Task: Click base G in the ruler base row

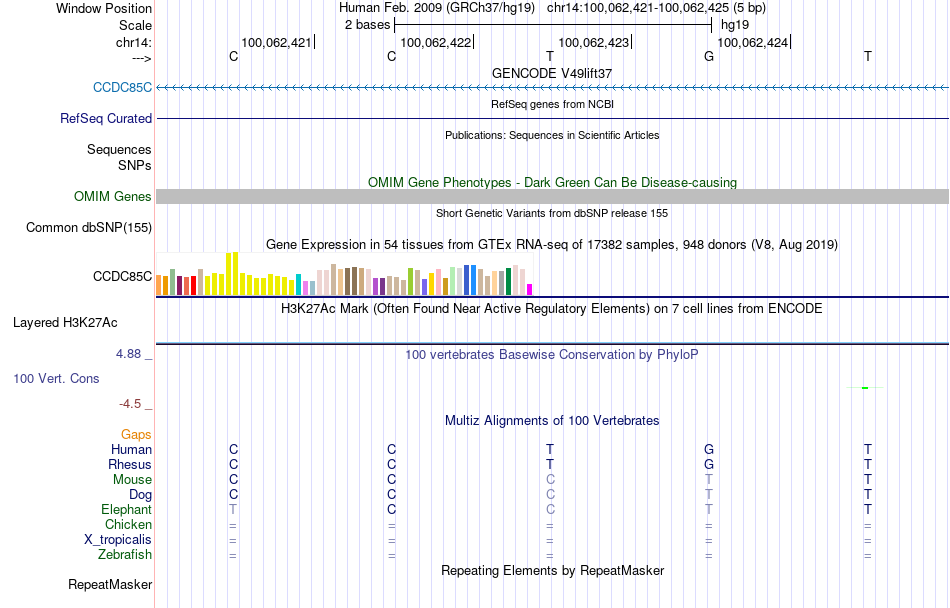Action: tap(709, 56)
